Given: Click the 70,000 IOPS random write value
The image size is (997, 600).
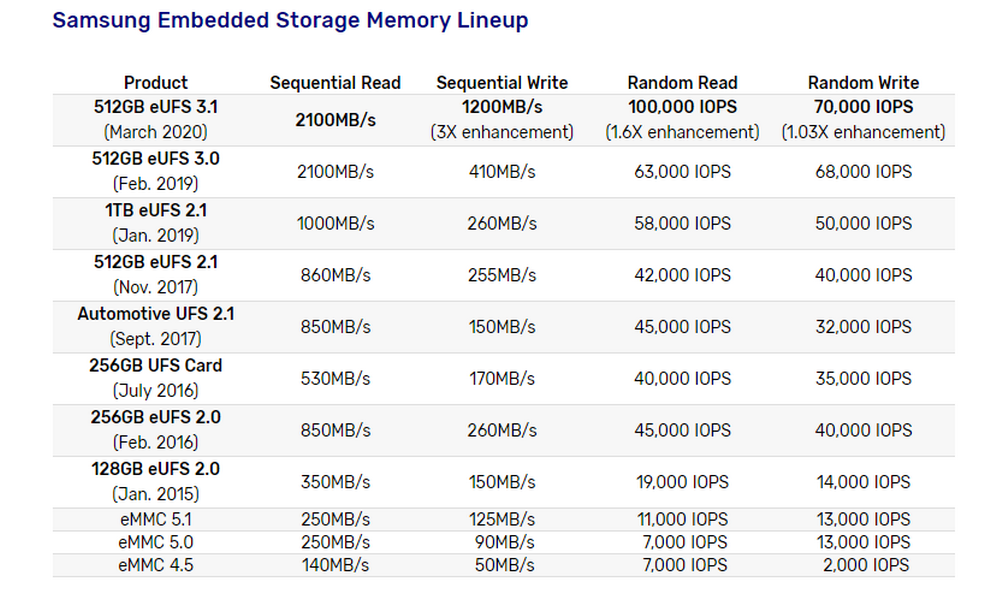Looking at the screenshot, I should [863, 107].
